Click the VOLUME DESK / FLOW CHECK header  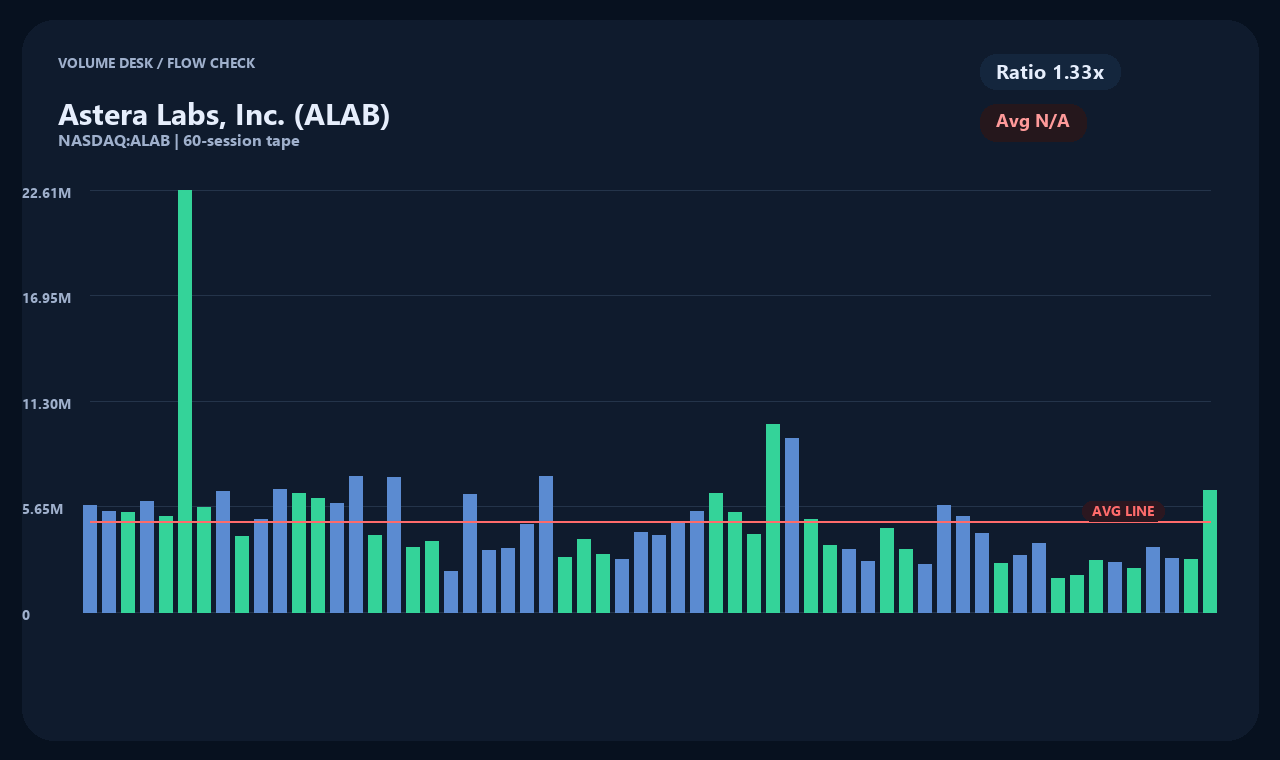156,63
